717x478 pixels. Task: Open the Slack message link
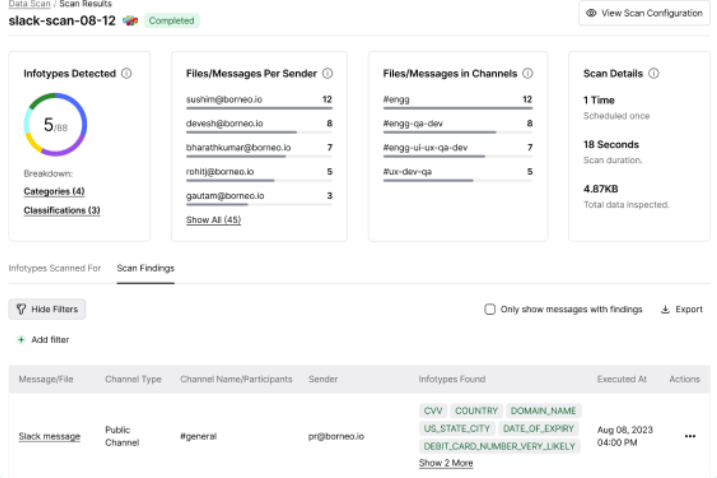49,437
